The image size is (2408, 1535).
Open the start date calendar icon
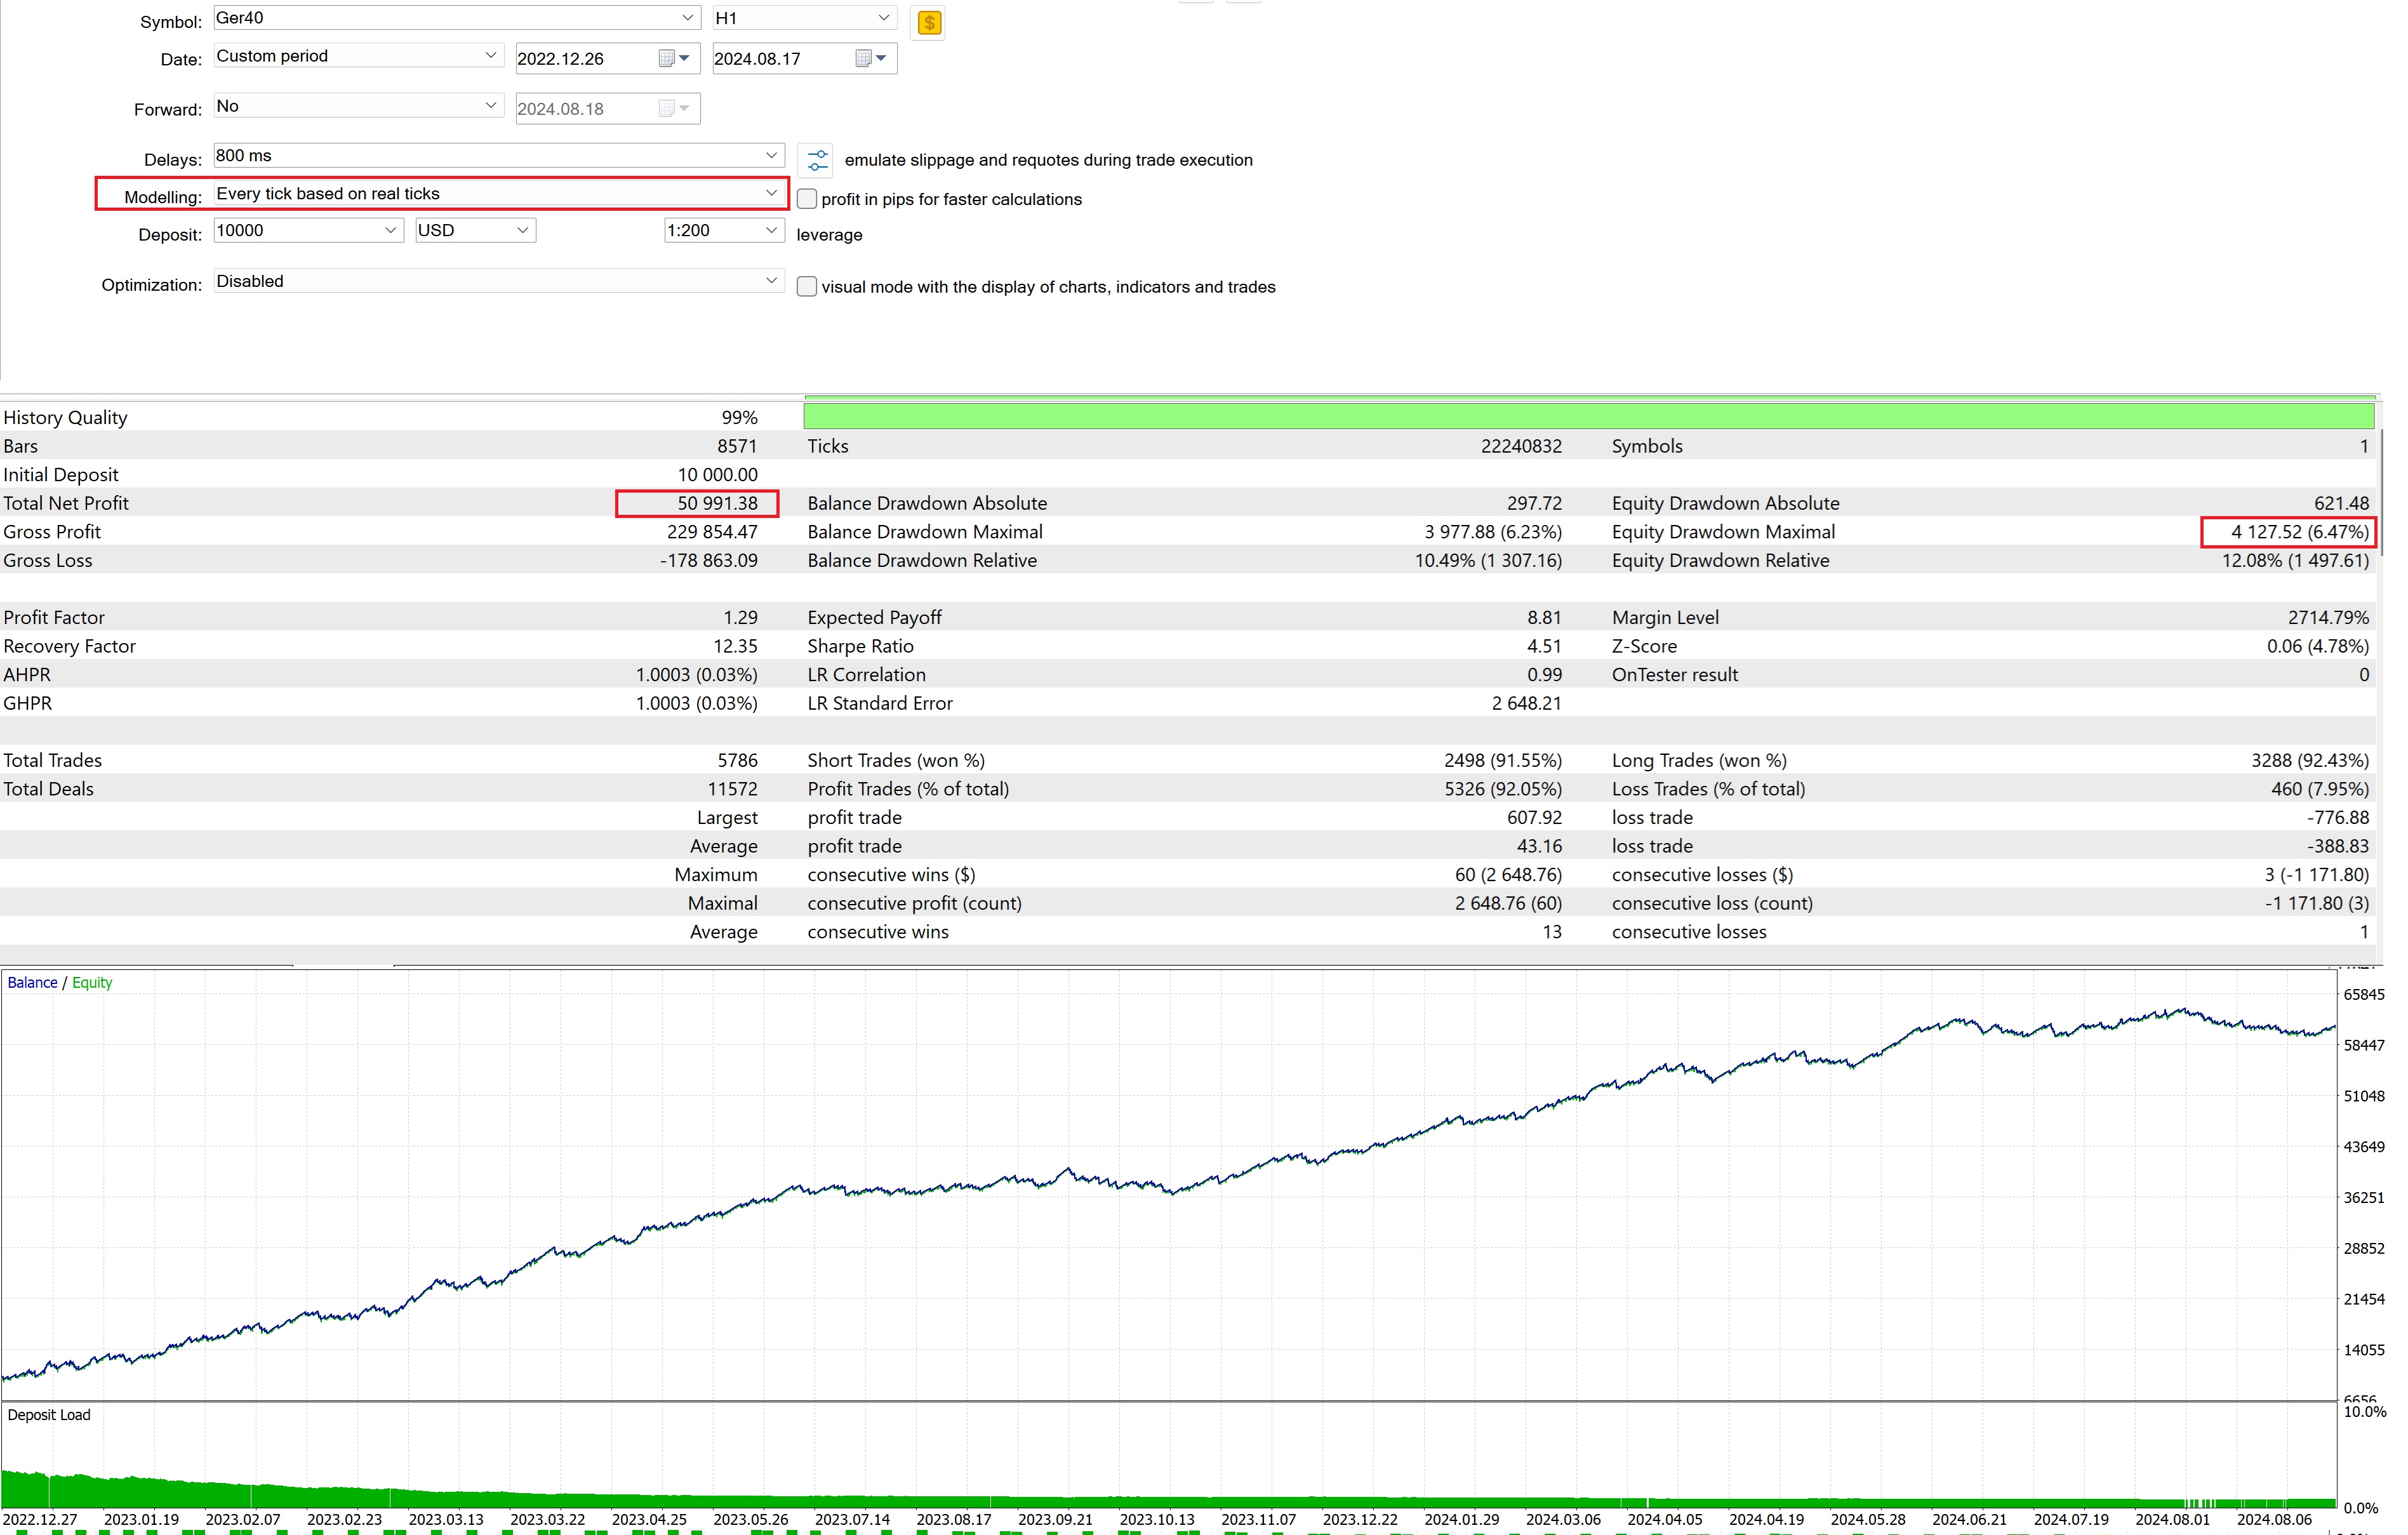pos(667,58)
